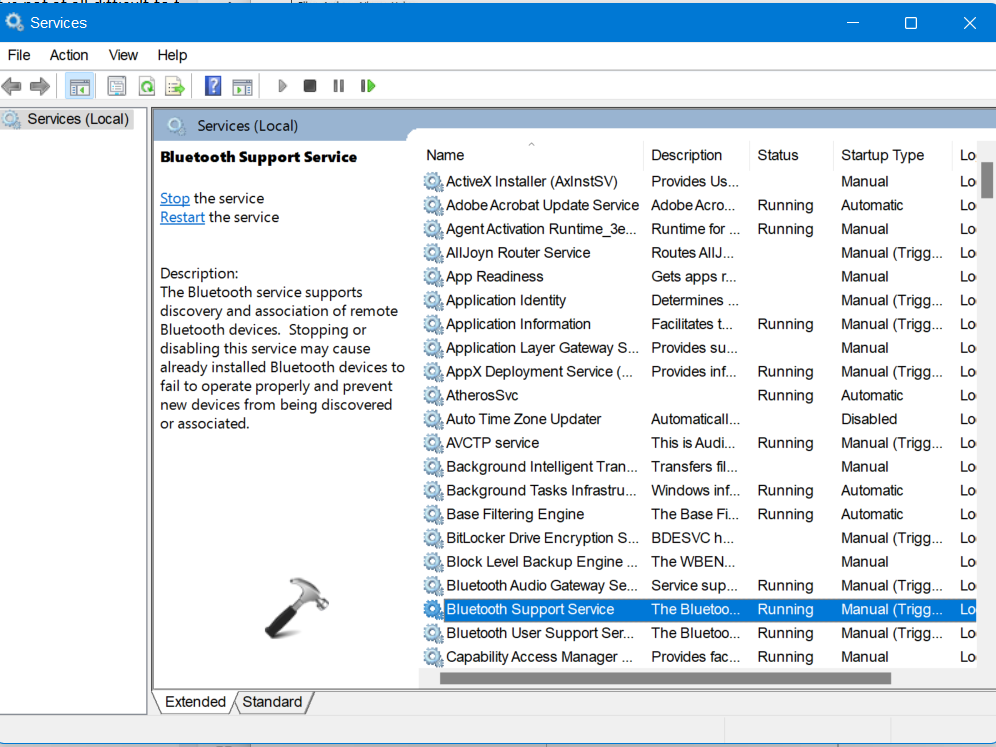The image size is (996, 747).
Task: Click the Show/Hide Console Tree toolbar icon
Action: [x=79, y=86]
